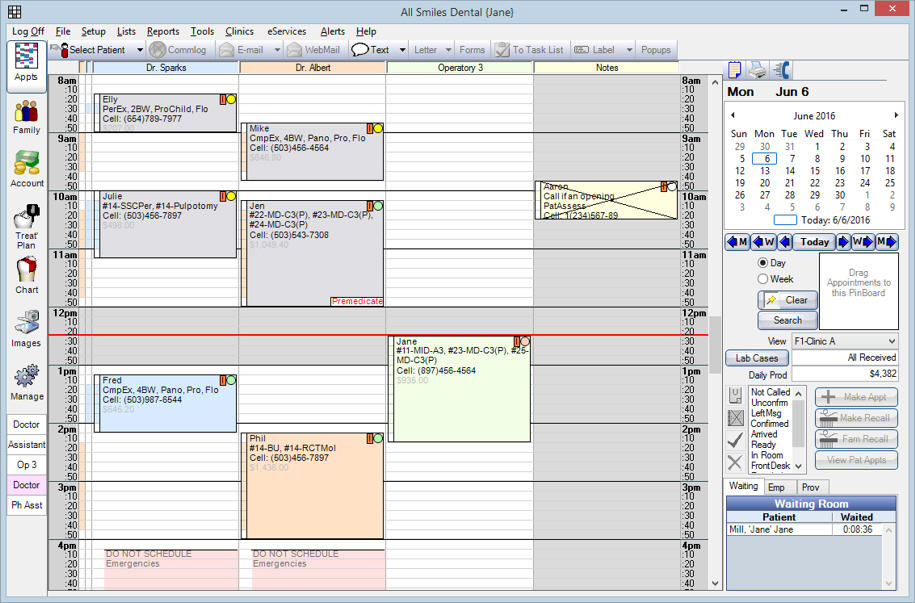Click the Clear pinboard button
The height and width of the screenshot is (603, 915).
(x=788, y=300)
